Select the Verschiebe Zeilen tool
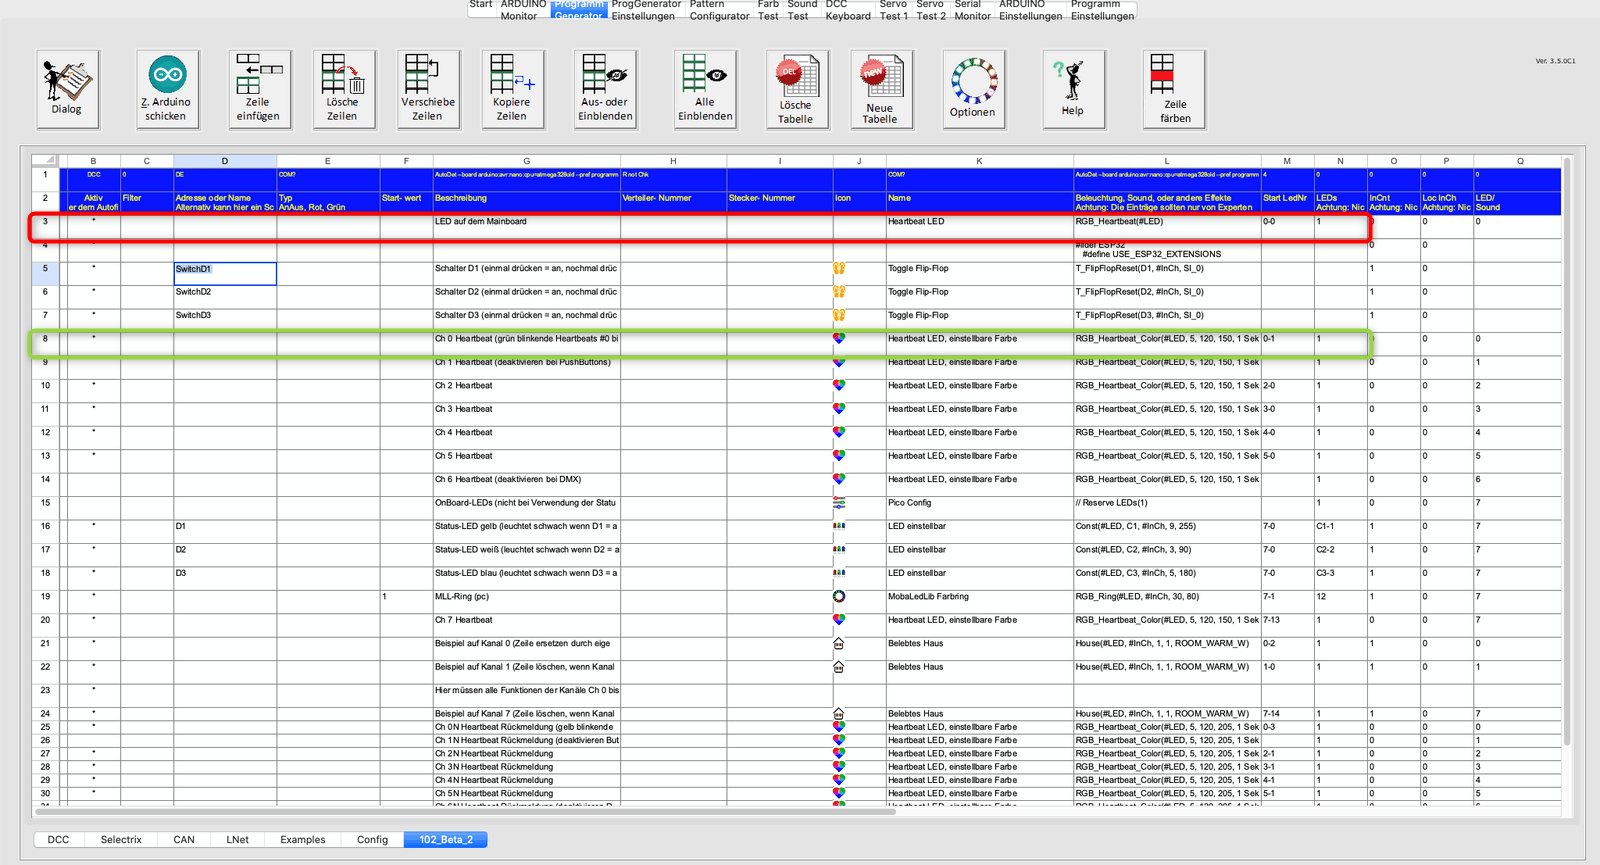 pos(427,88)
